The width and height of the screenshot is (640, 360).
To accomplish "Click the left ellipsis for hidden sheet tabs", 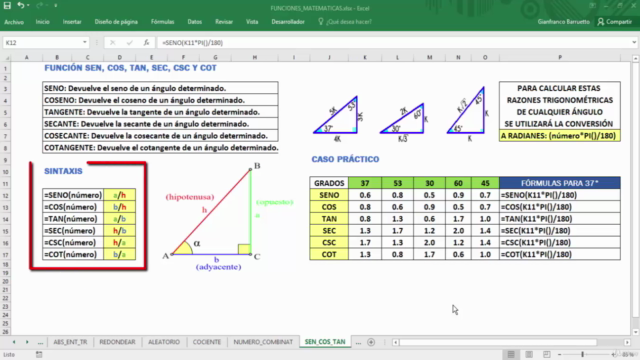I will point(40,342).
